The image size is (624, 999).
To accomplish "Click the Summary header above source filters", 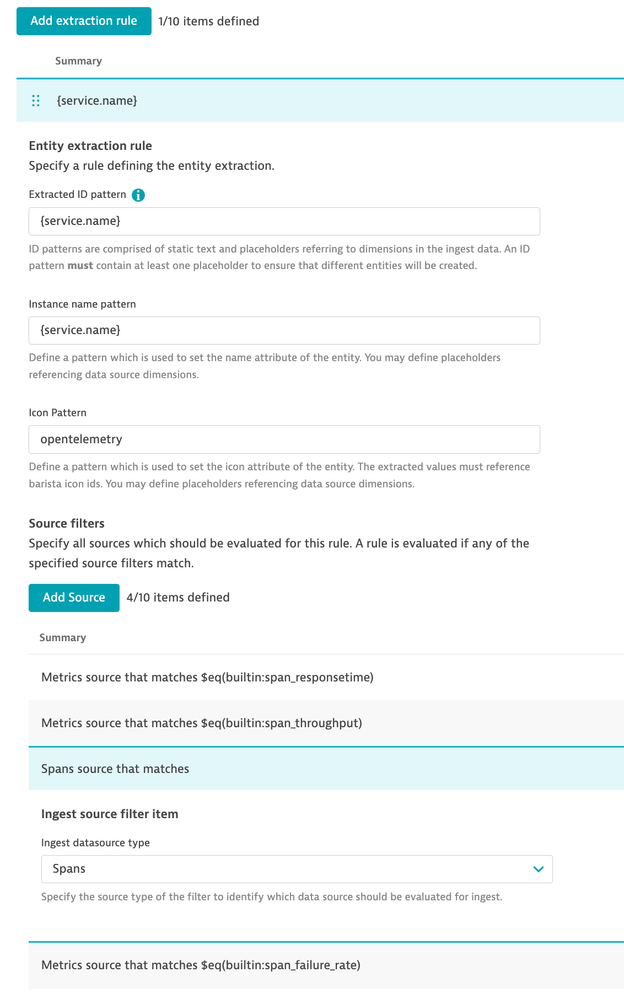I will click(62, 638).
